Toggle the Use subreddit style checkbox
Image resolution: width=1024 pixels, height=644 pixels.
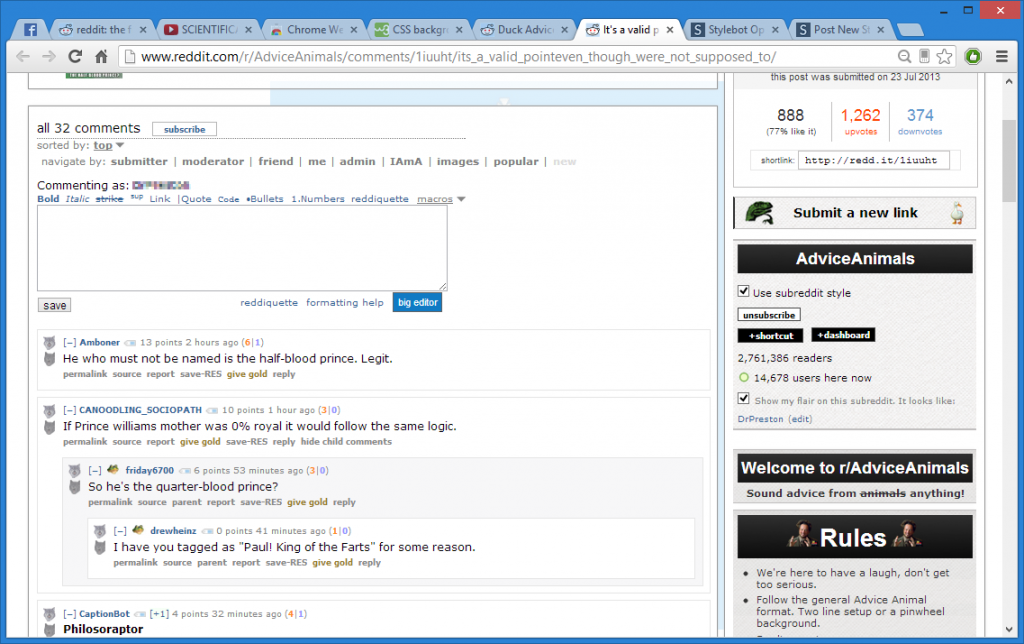pos(743,291)
